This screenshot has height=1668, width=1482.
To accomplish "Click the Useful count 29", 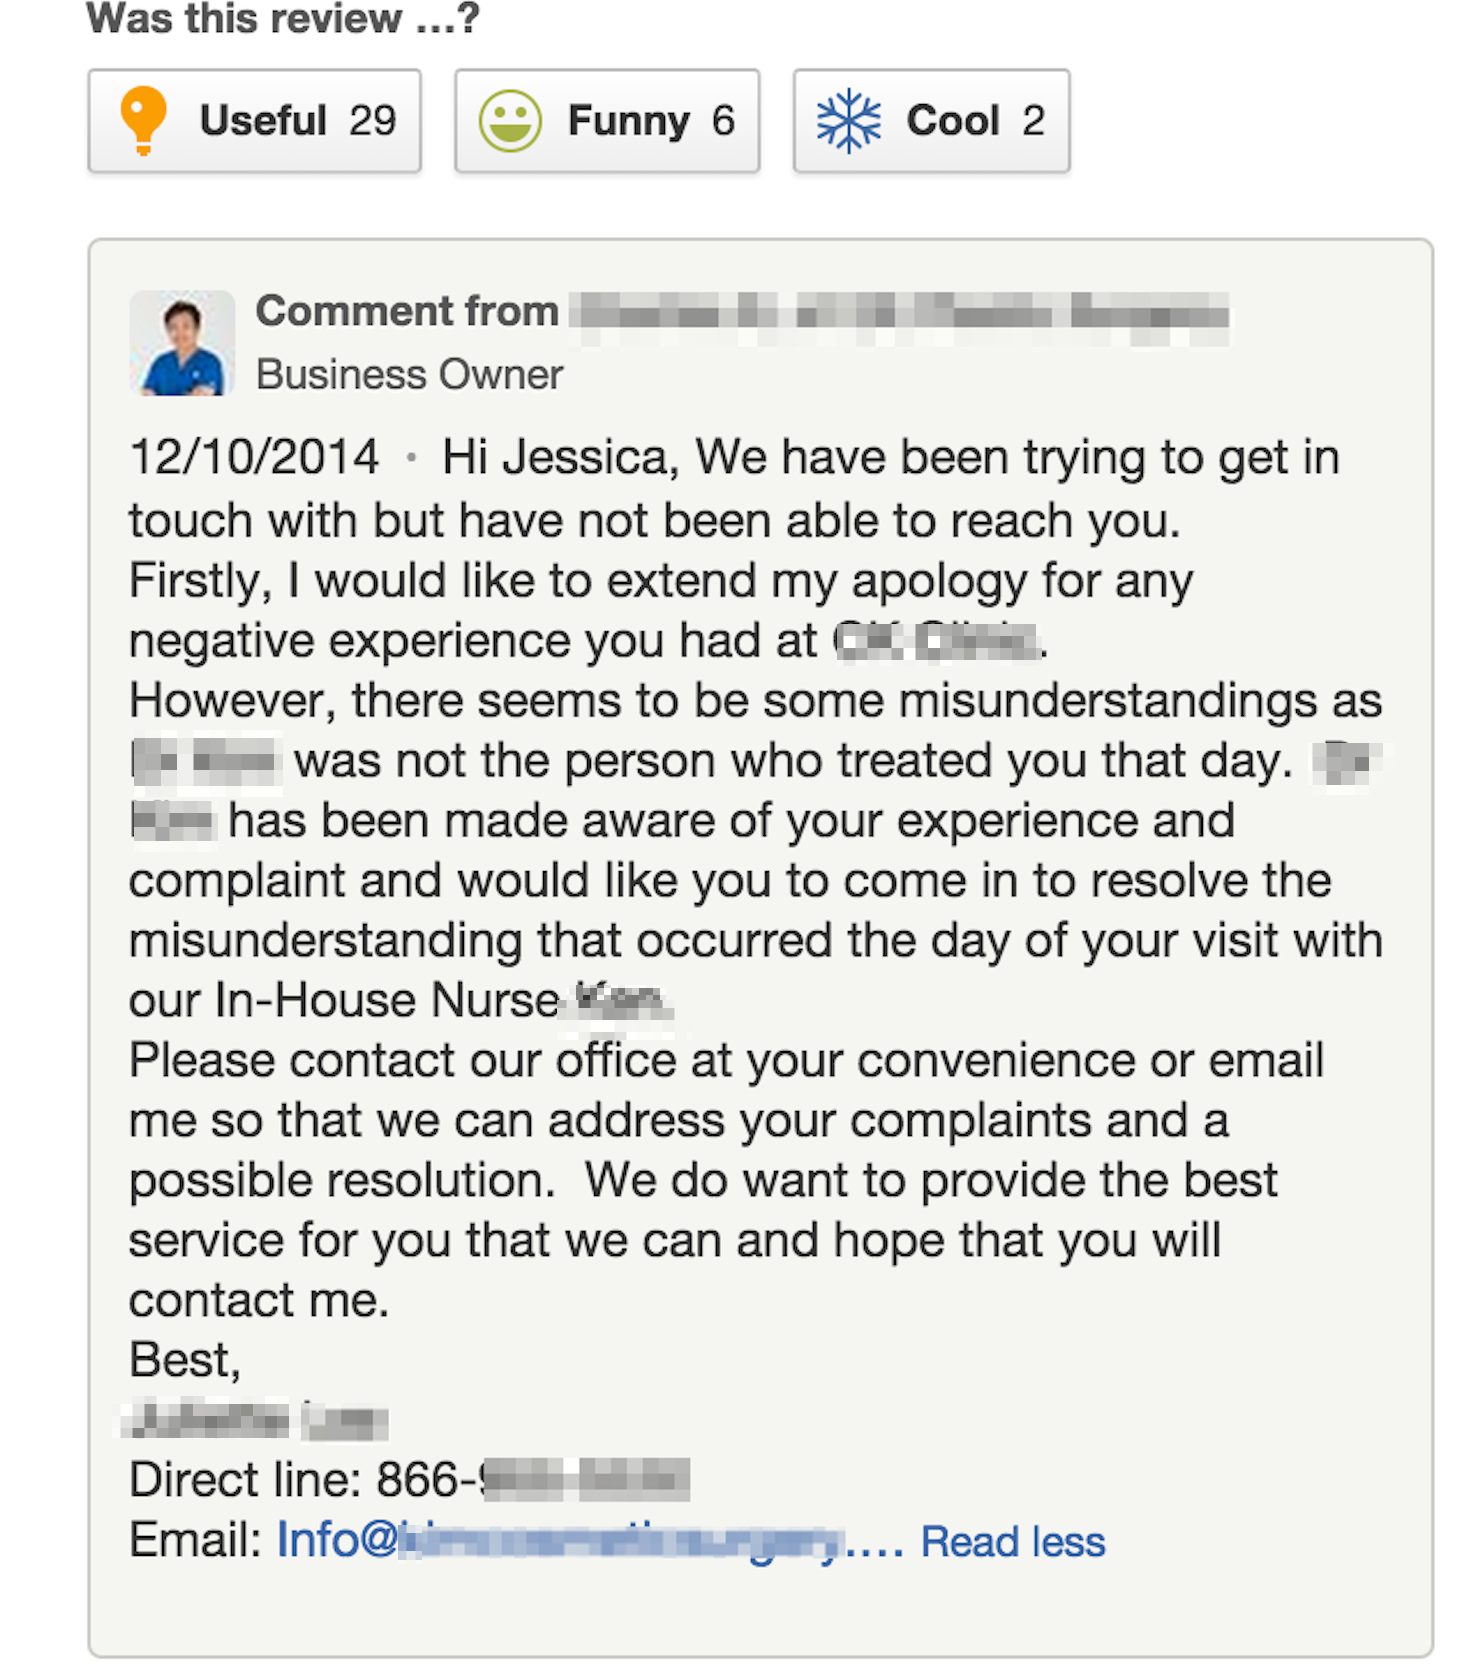I will (373, 121).
